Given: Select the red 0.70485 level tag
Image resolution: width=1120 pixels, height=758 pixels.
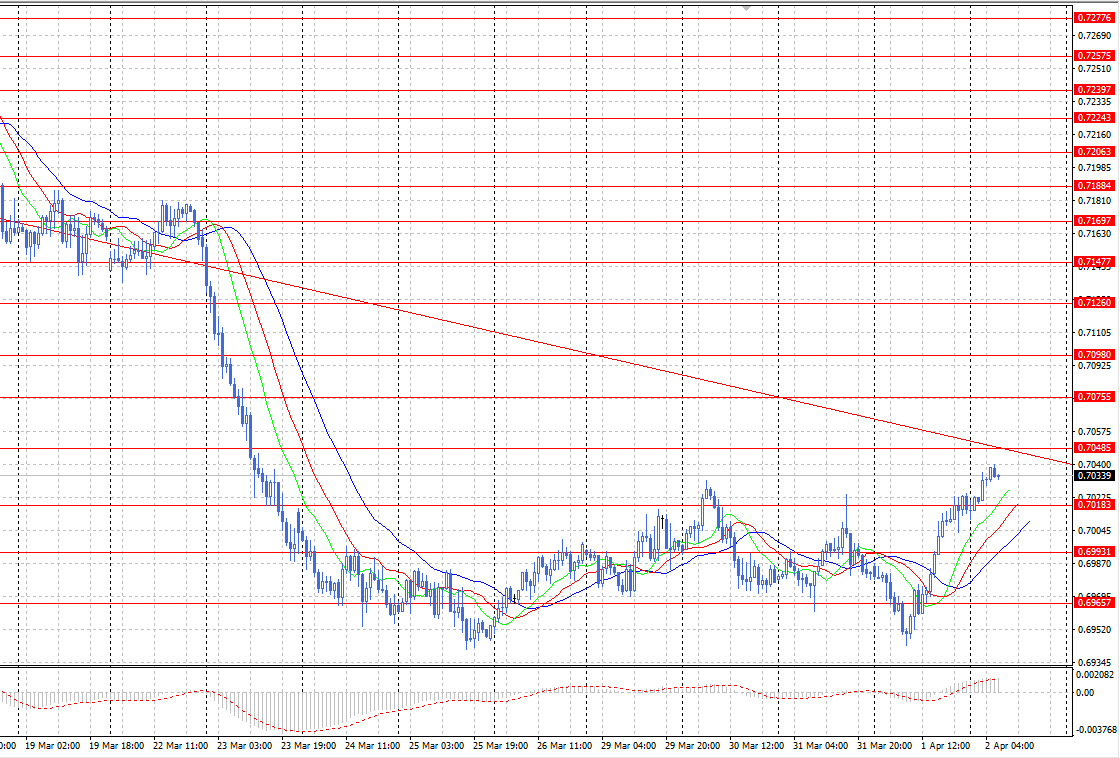Looking at the screenshot, I should pos(1094,448).
